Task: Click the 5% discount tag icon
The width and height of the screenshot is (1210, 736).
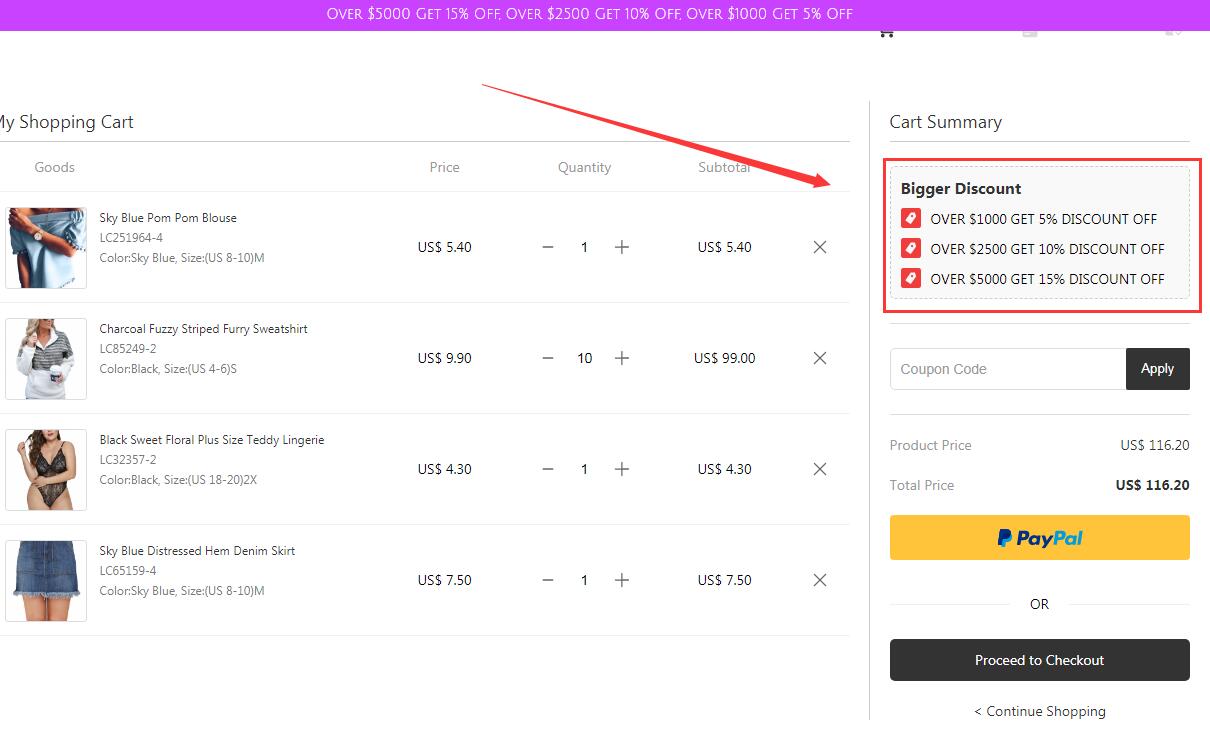Action: pos(910,219)
